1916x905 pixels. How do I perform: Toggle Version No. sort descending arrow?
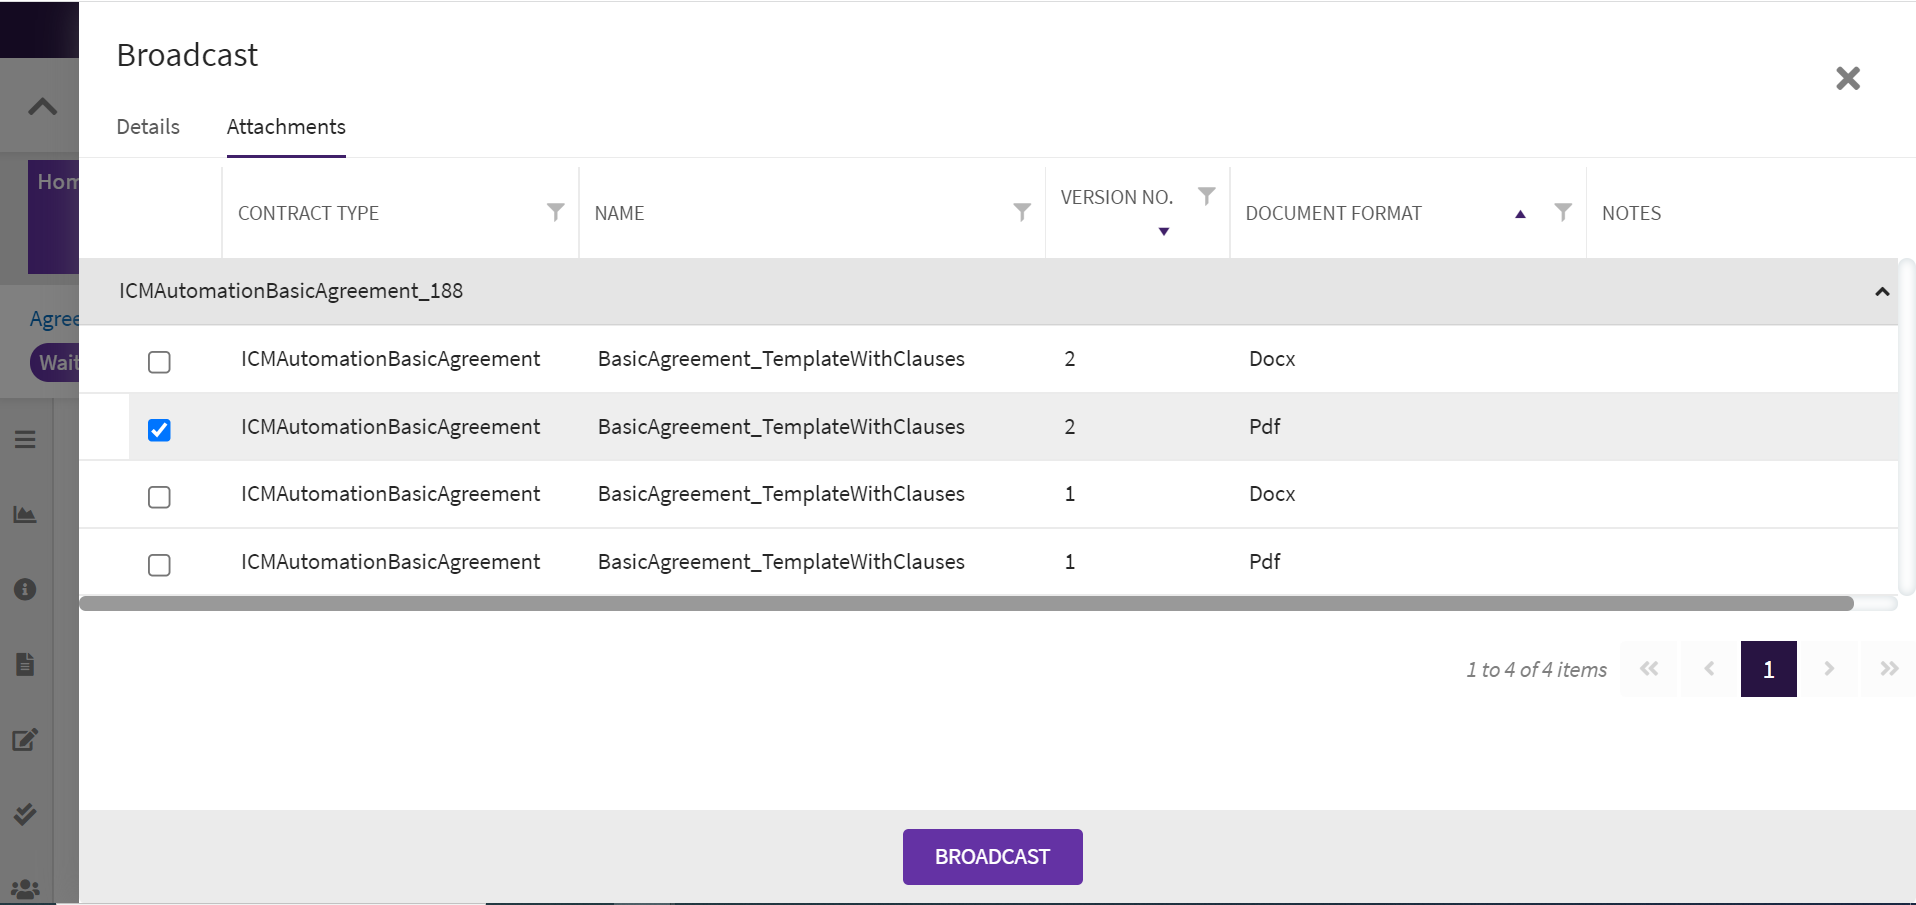(1163, 232)
